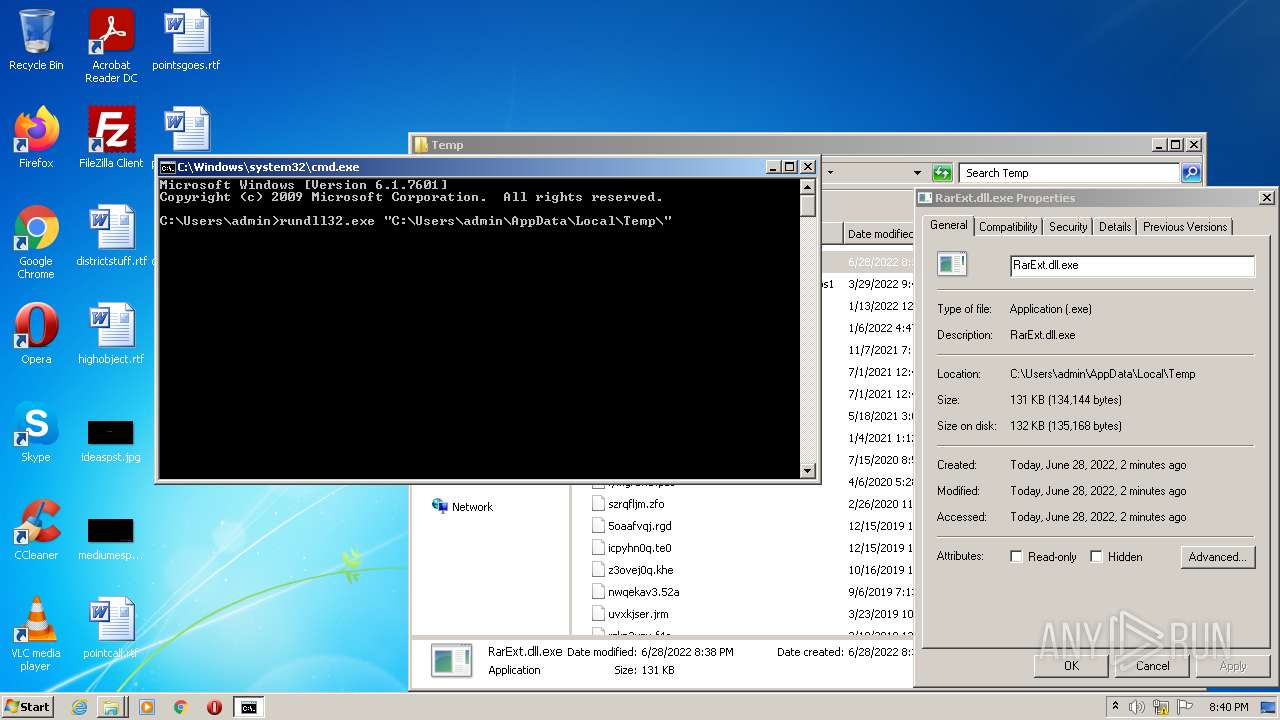Click the refresh icon in Temp window
The width and height of the screenshot is (1280, 720).
(x=941, y=173)
